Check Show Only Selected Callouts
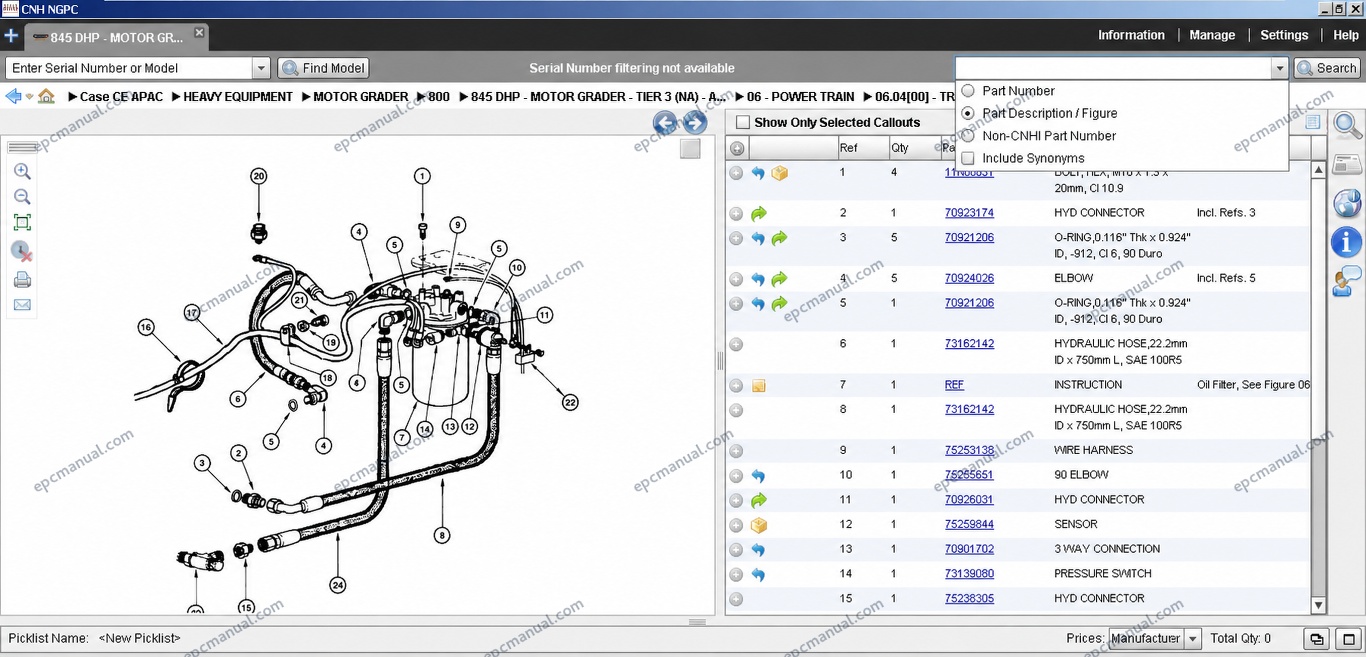1366x657 pixels. pyautogui.click(x=742, y=123)
